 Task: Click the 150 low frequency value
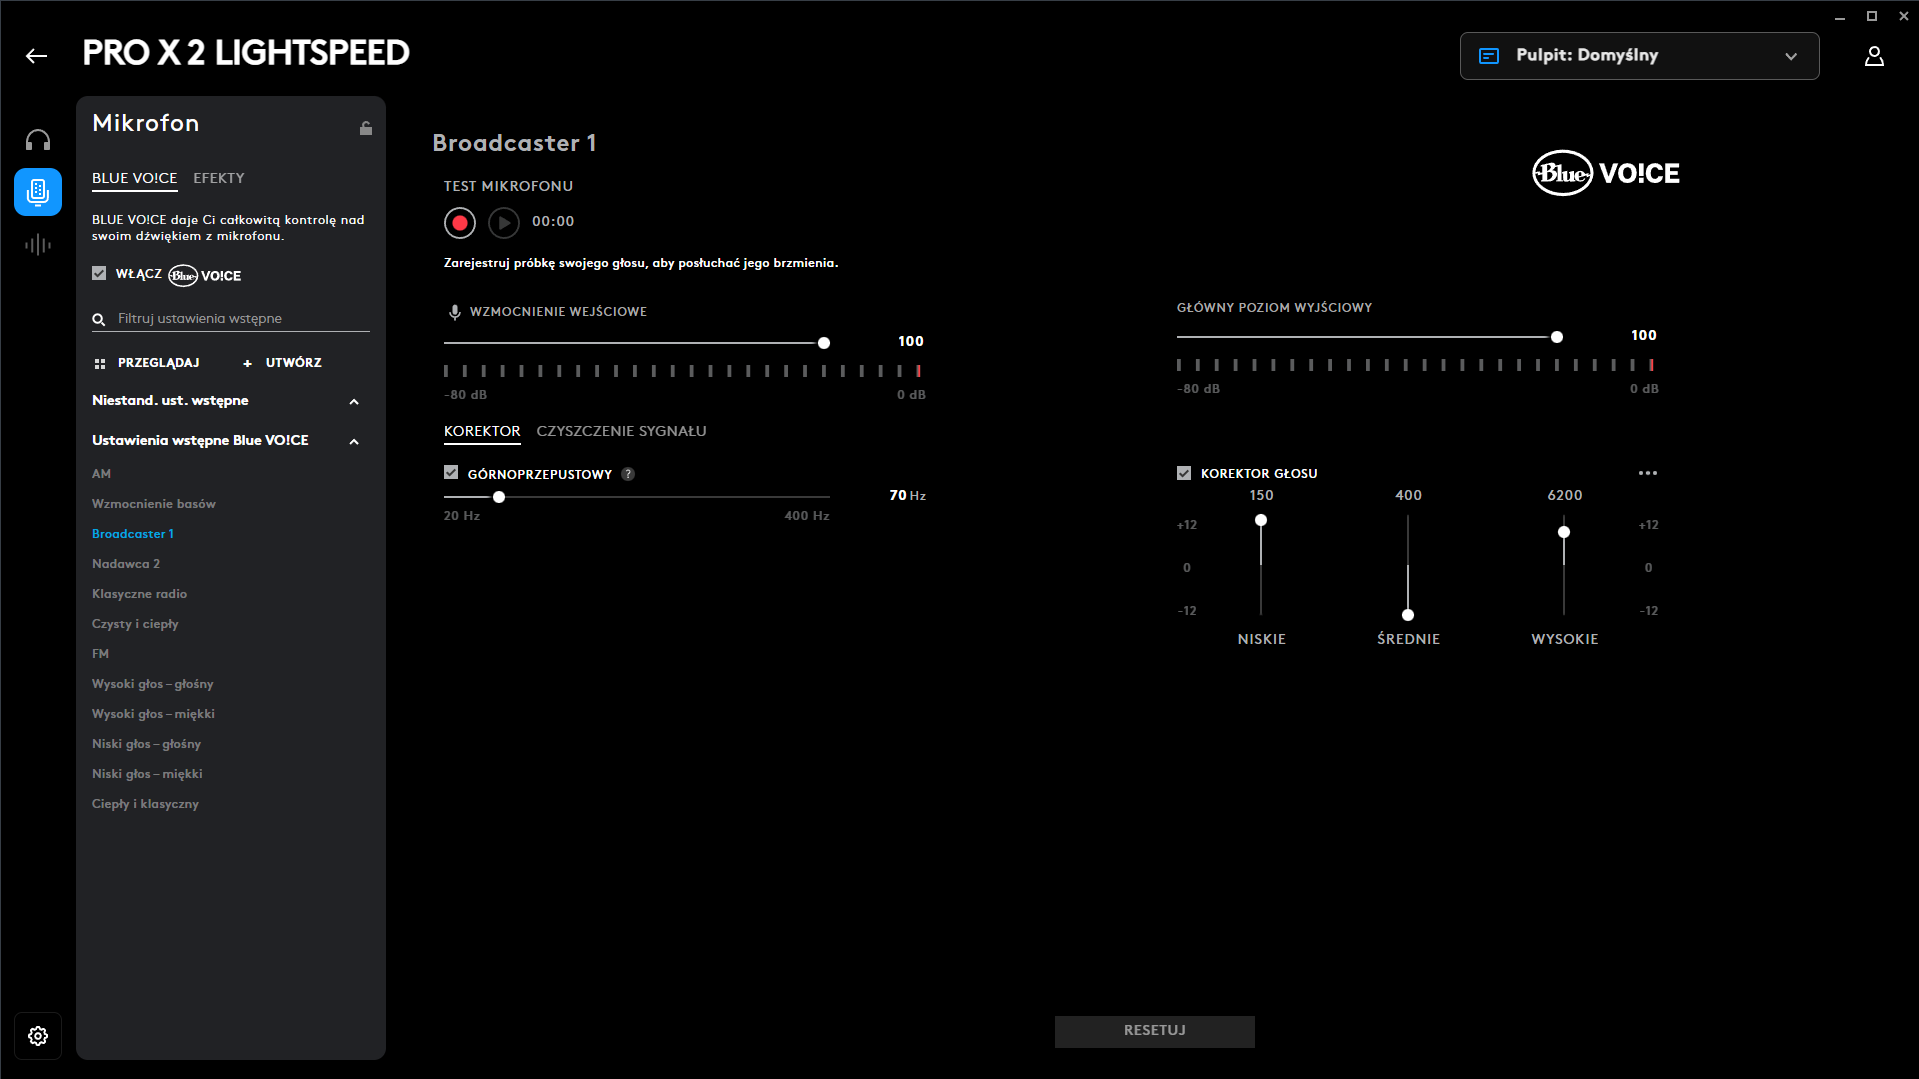[1262, 496]
